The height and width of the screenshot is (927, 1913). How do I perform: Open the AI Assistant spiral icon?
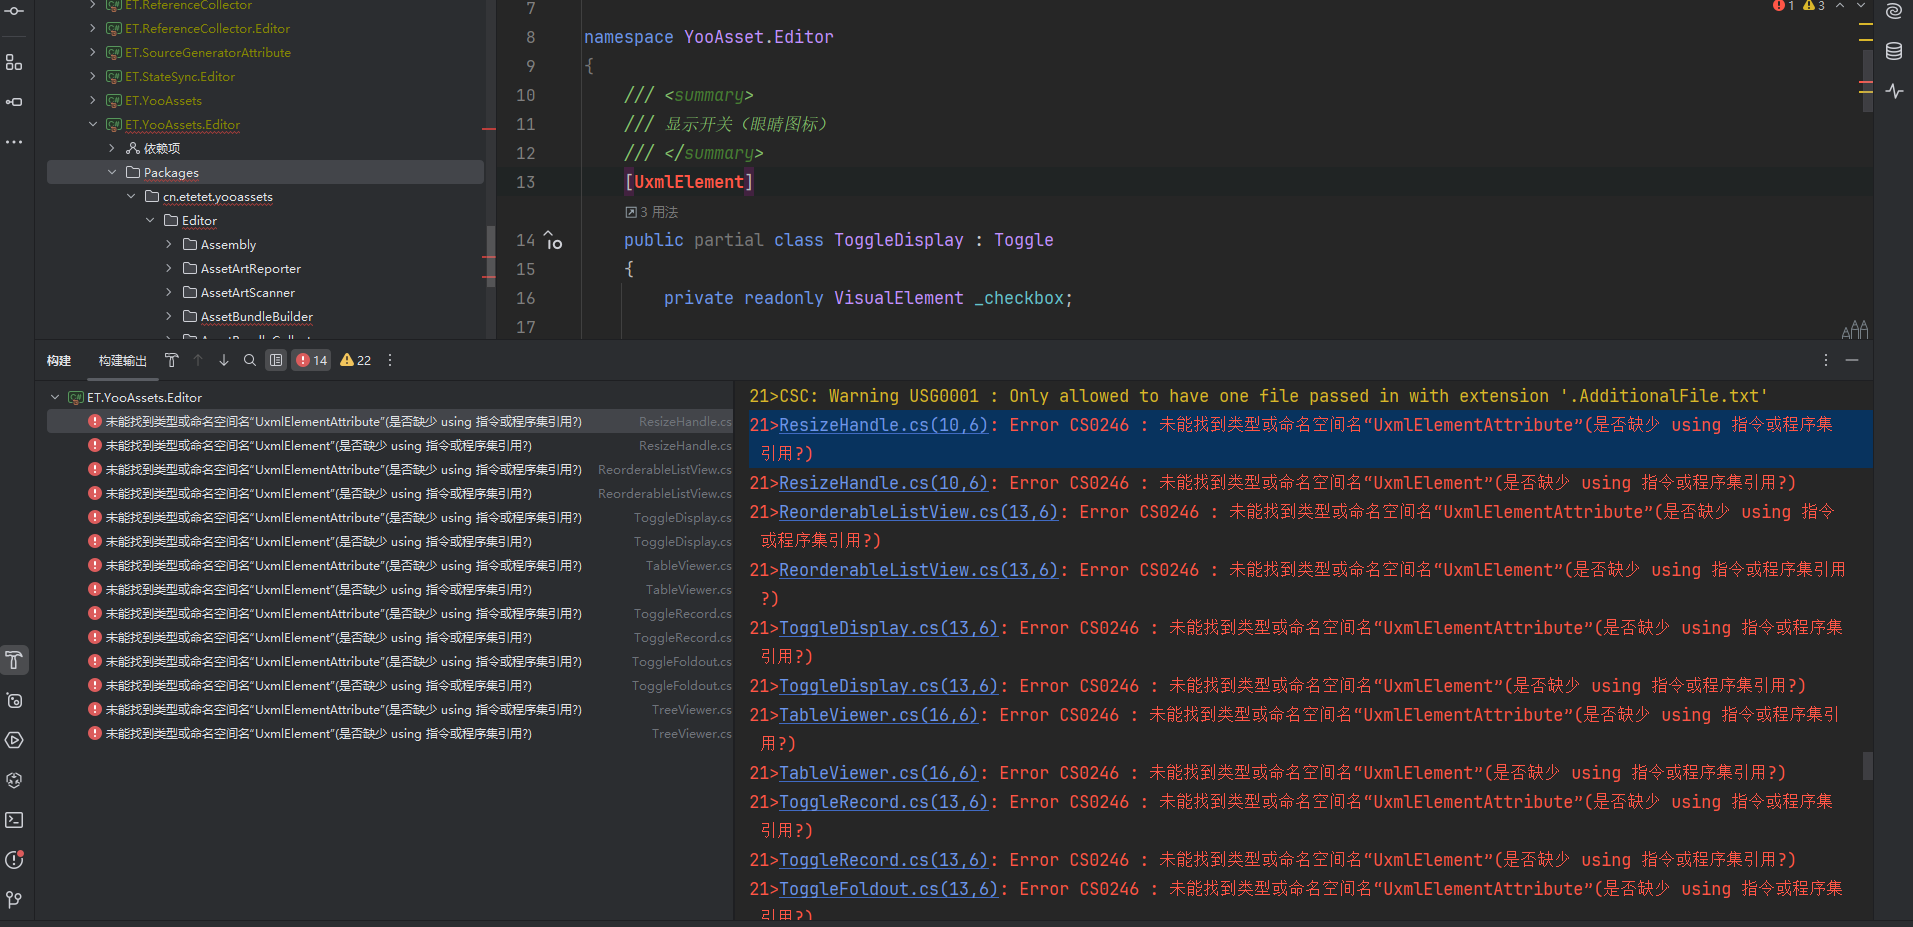tap(1894, 12)
